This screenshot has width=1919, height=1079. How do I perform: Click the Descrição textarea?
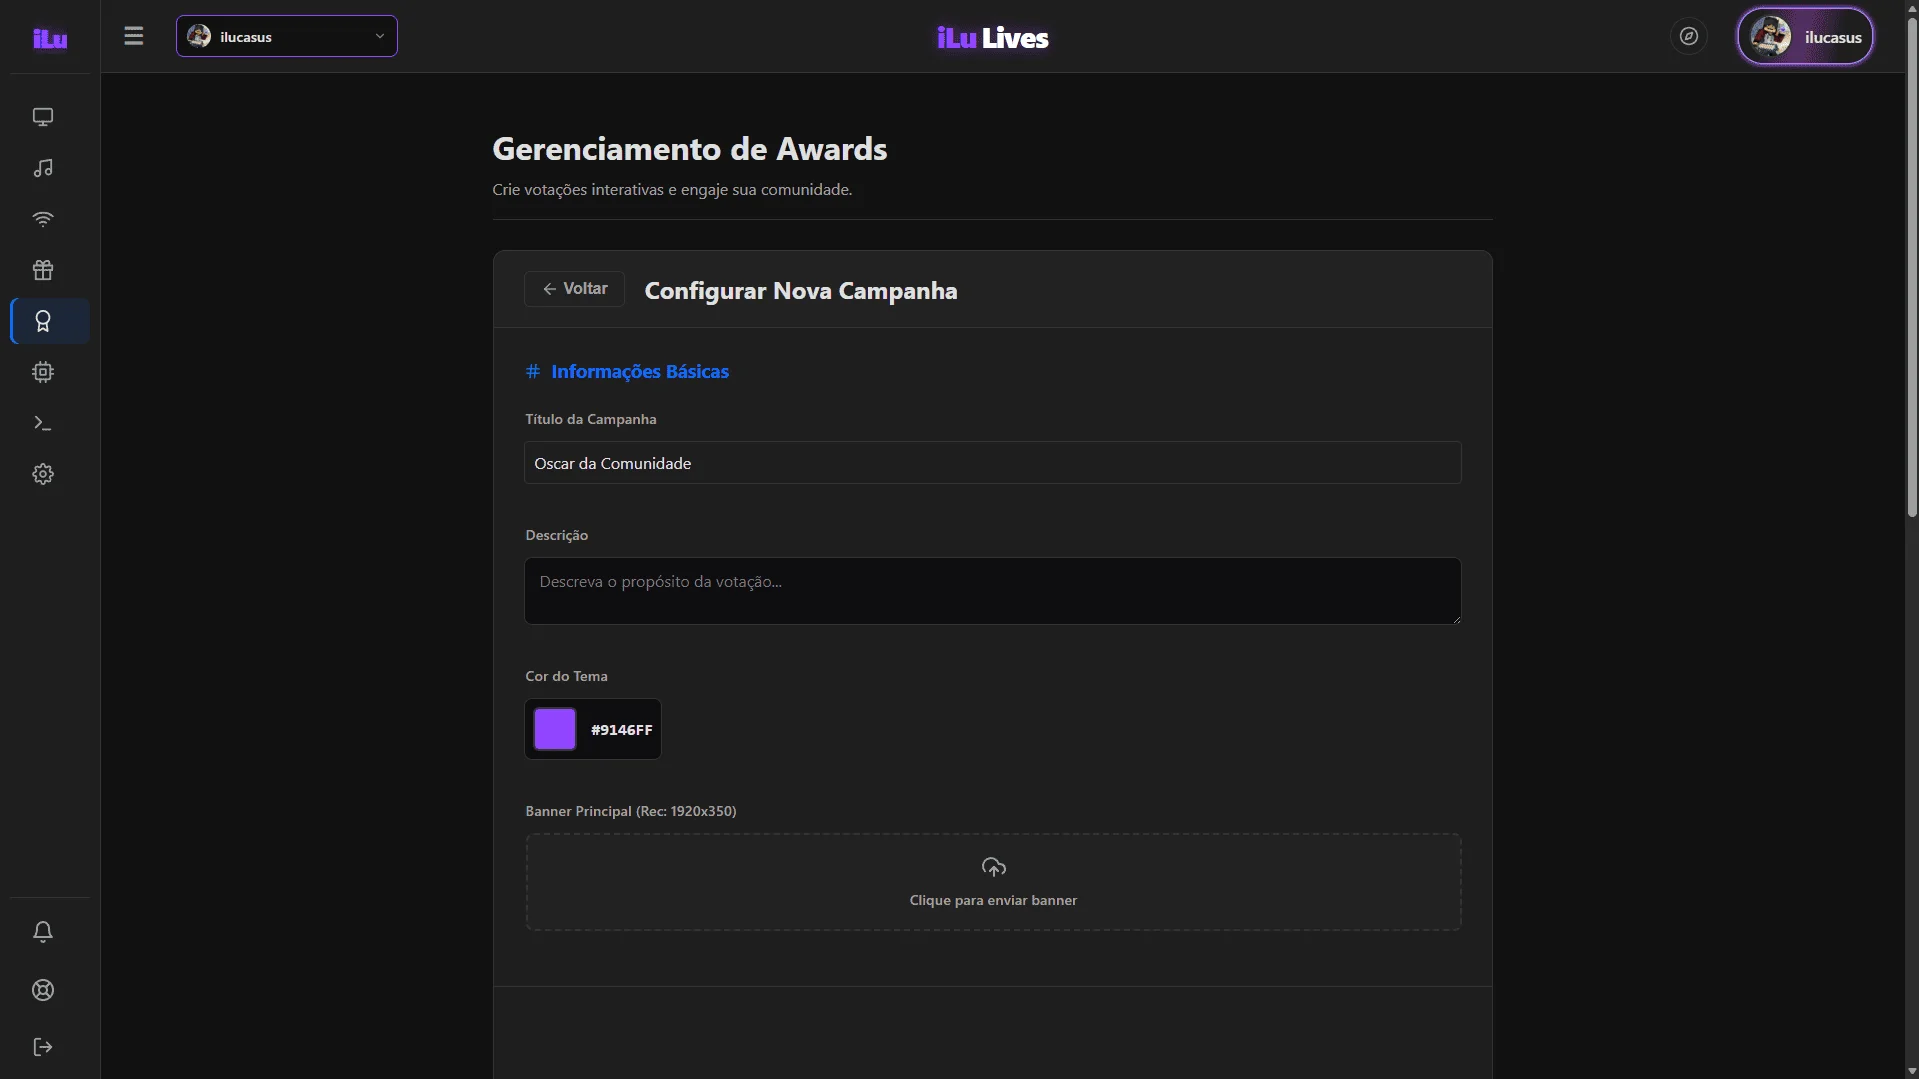[993, 591]
